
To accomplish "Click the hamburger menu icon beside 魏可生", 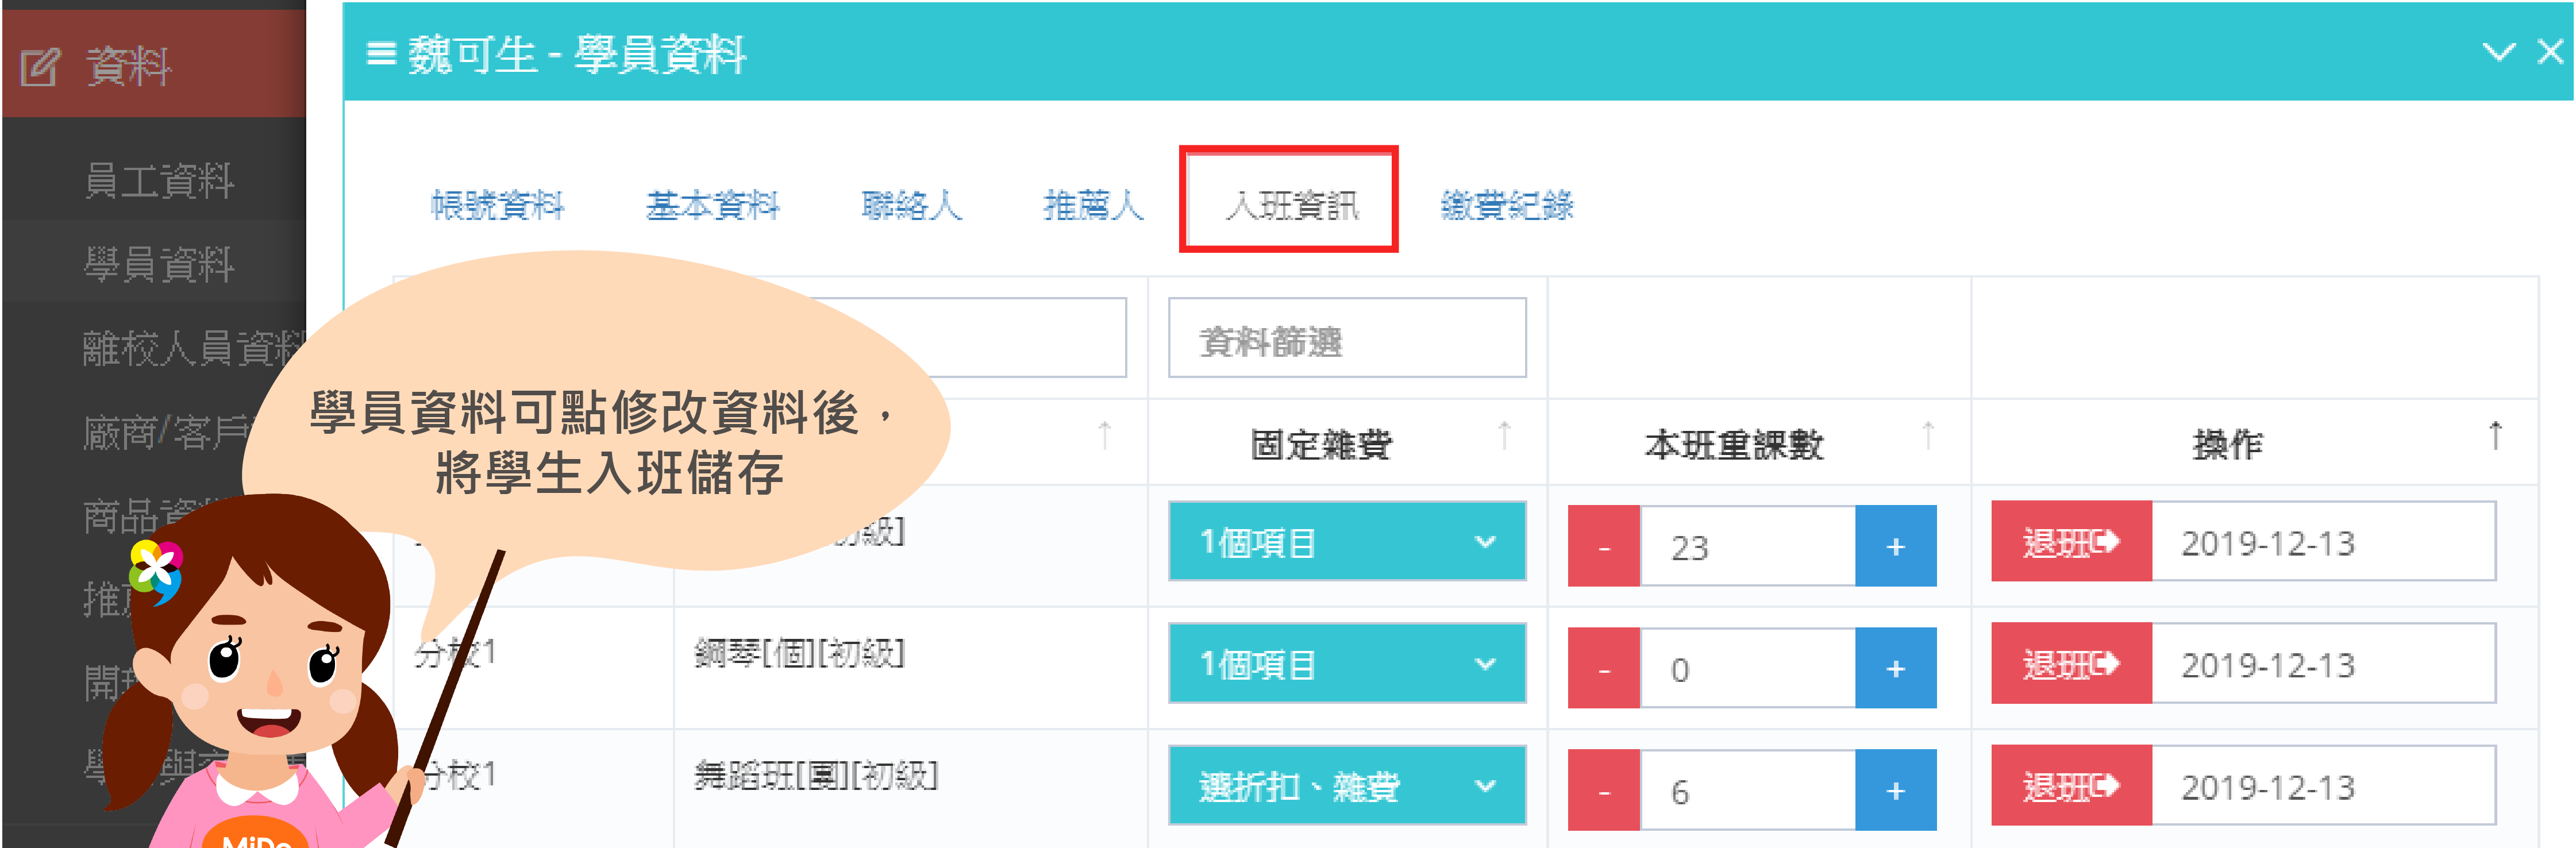I will (x=381, y=53).
